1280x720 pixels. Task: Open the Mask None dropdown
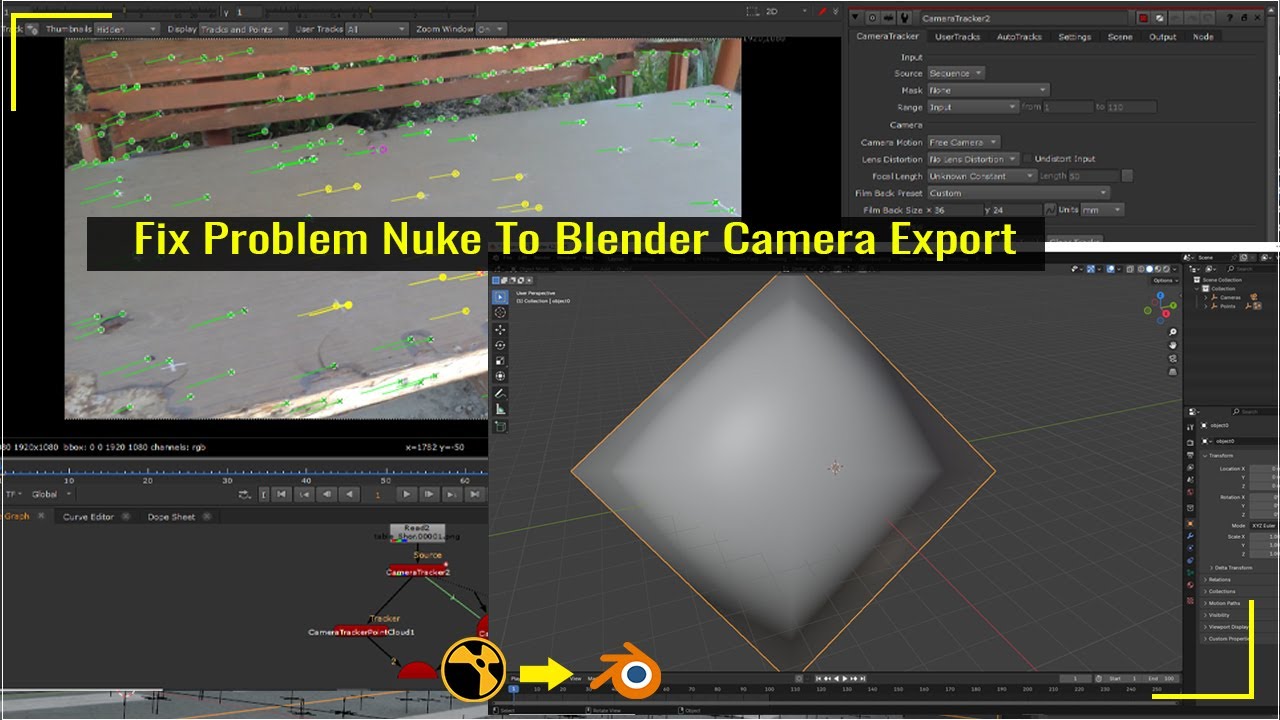[x=988, y=90]
